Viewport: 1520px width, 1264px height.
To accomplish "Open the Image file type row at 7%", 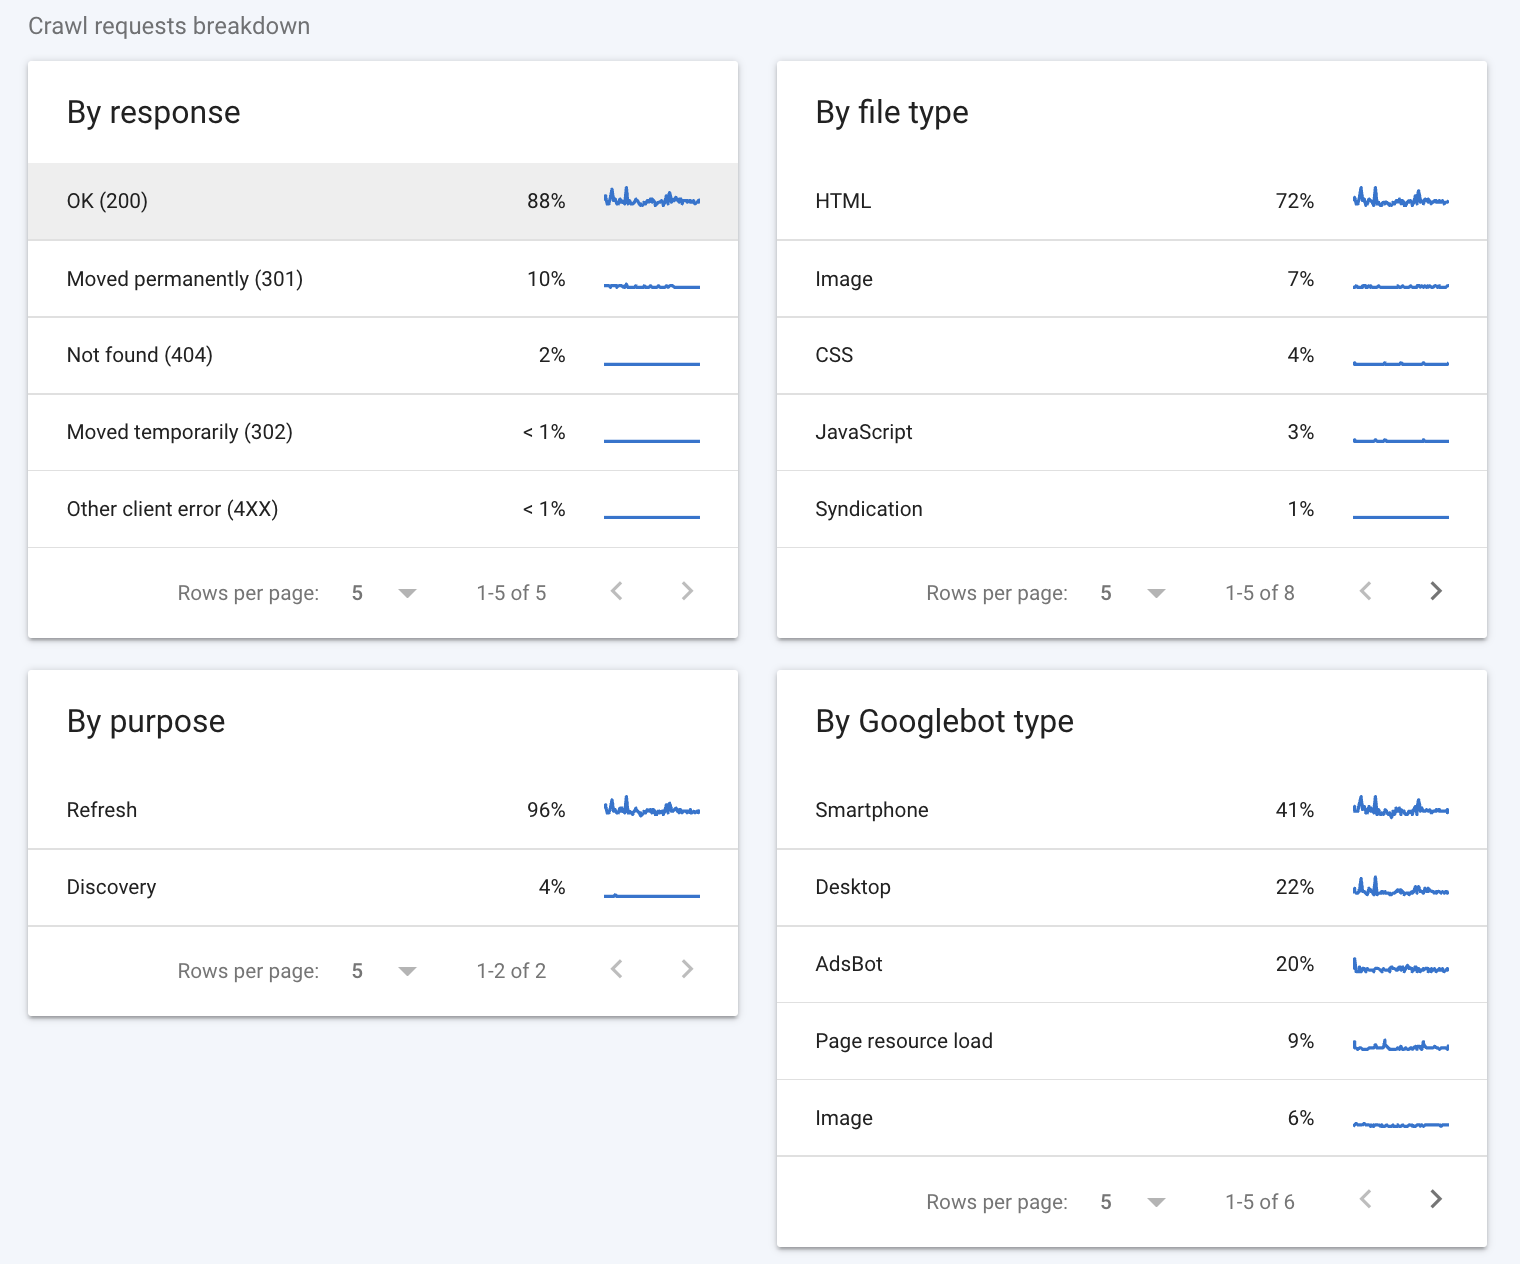I will click(1132, 279).
